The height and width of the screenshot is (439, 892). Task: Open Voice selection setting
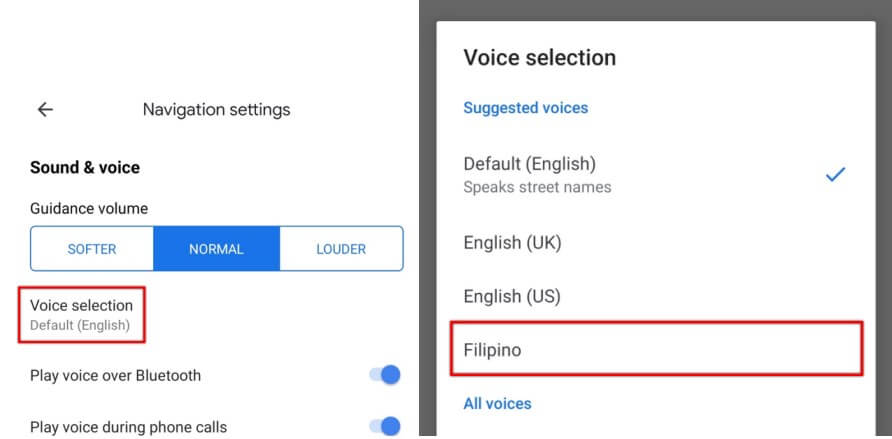coord(82,314)
